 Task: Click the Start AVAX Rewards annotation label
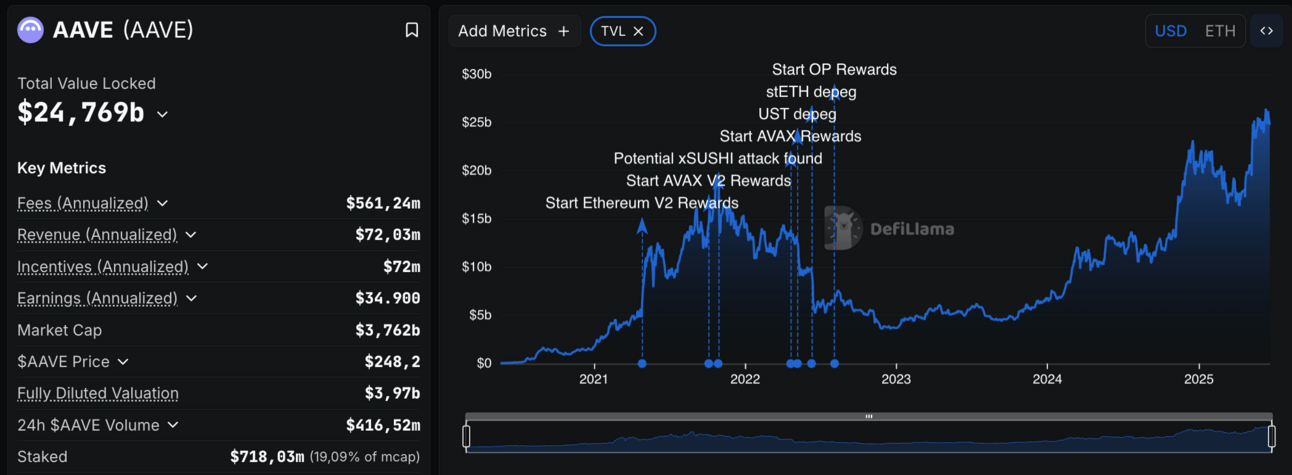click(x=790, y=136)
